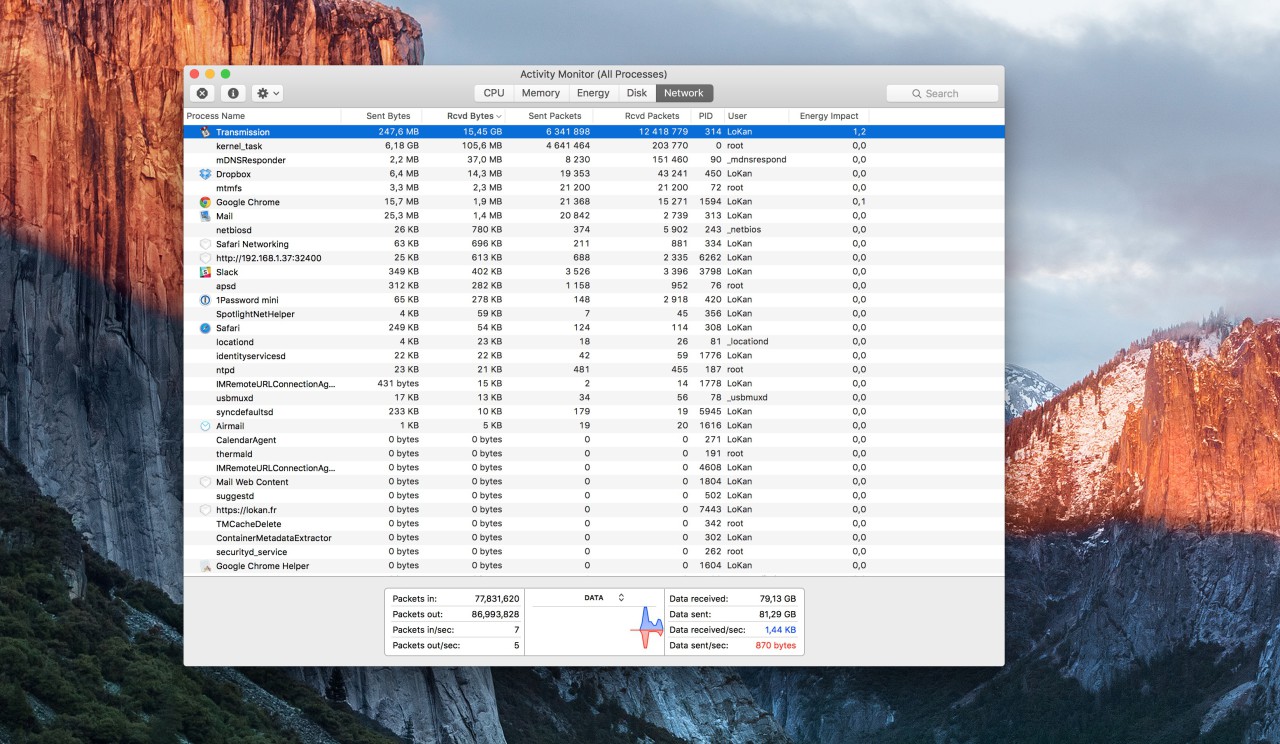Click the Dropbox icon in process list
Viewport: 1280px width, 744px height.
pos(205,174)
